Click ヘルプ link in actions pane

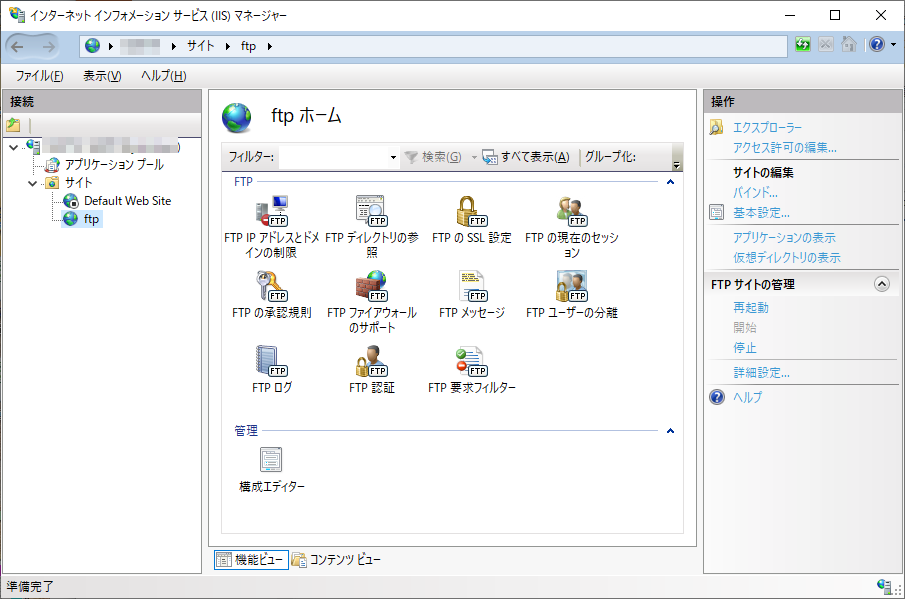[x=747, y=398]
